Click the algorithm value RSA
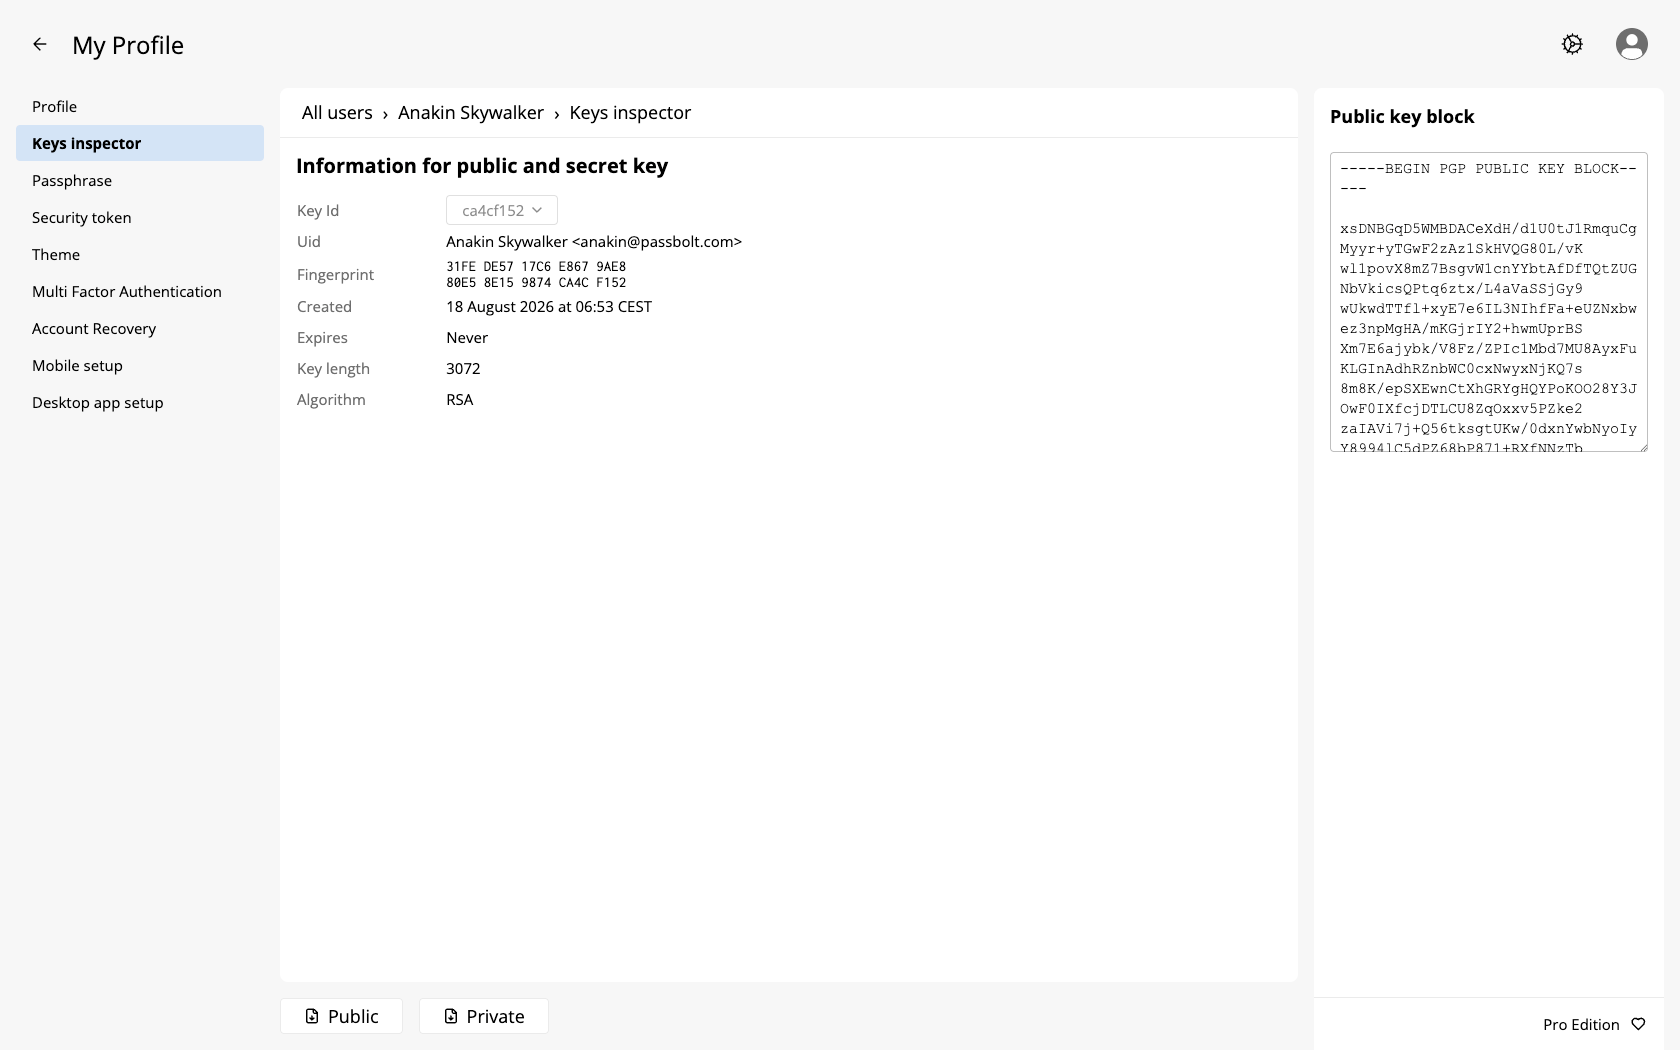Image resolution: width=1680 pixels, height=1050 pixels. [x=460, y=400]
